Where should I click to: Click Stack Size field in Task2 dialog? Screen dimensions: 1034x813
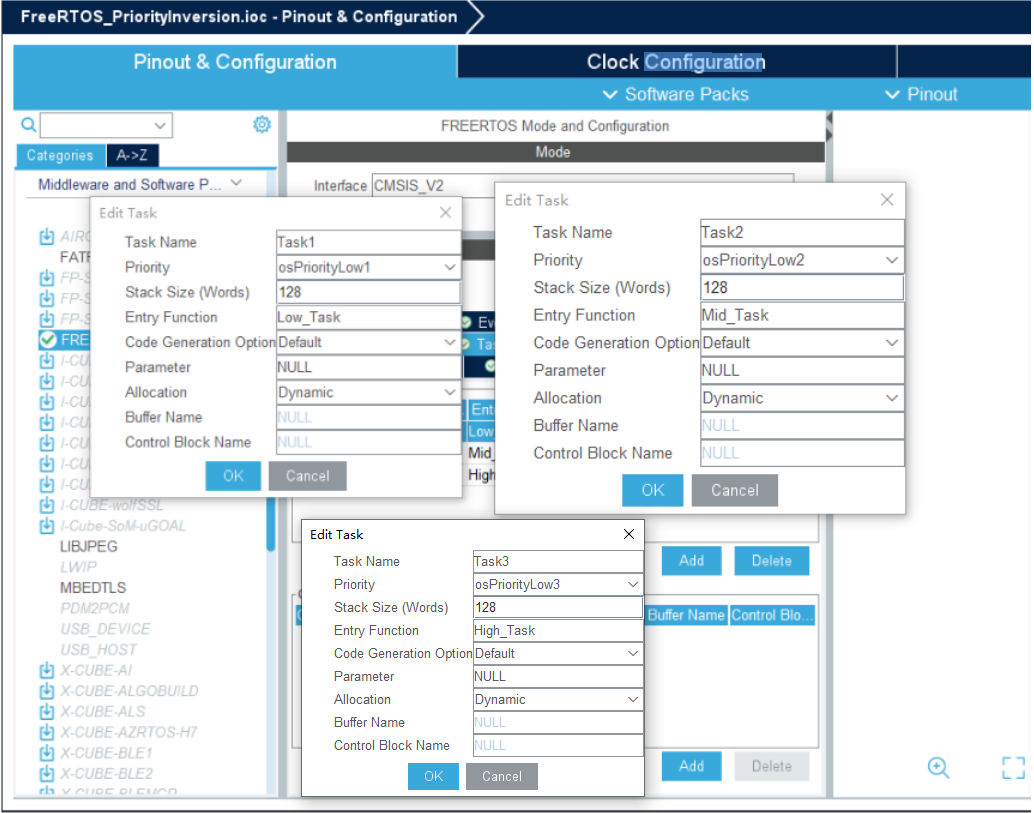pos(802,287)
